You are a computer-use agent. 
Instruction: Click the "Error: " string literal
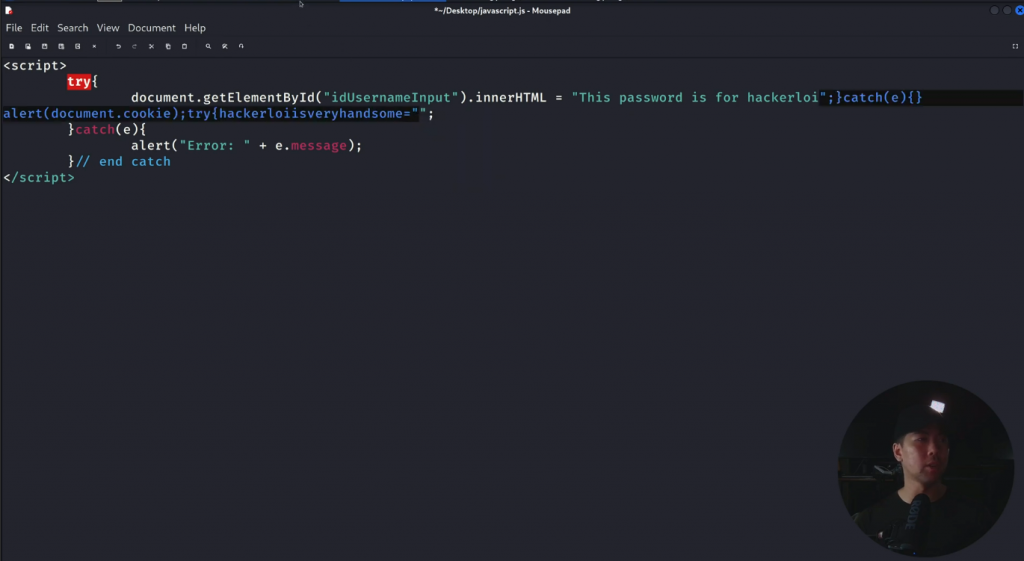215,146
